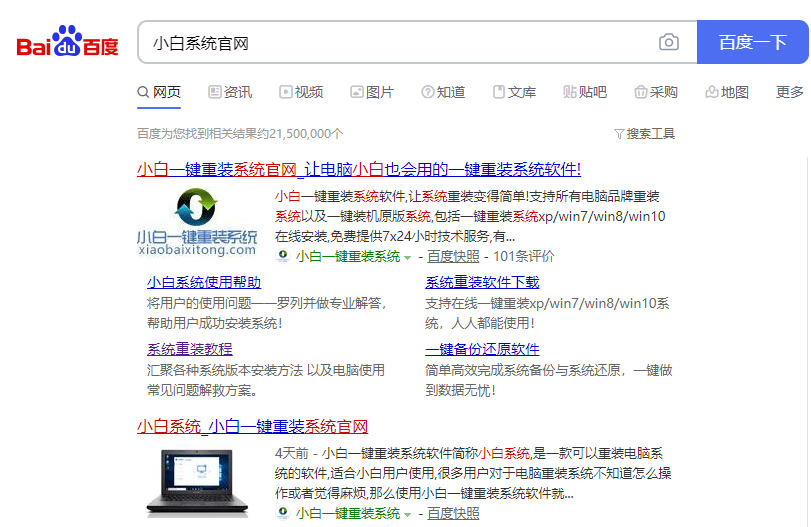
Task: Click the laptop thumbnail image
Action: pyautogui.click(x=197, y=483)
